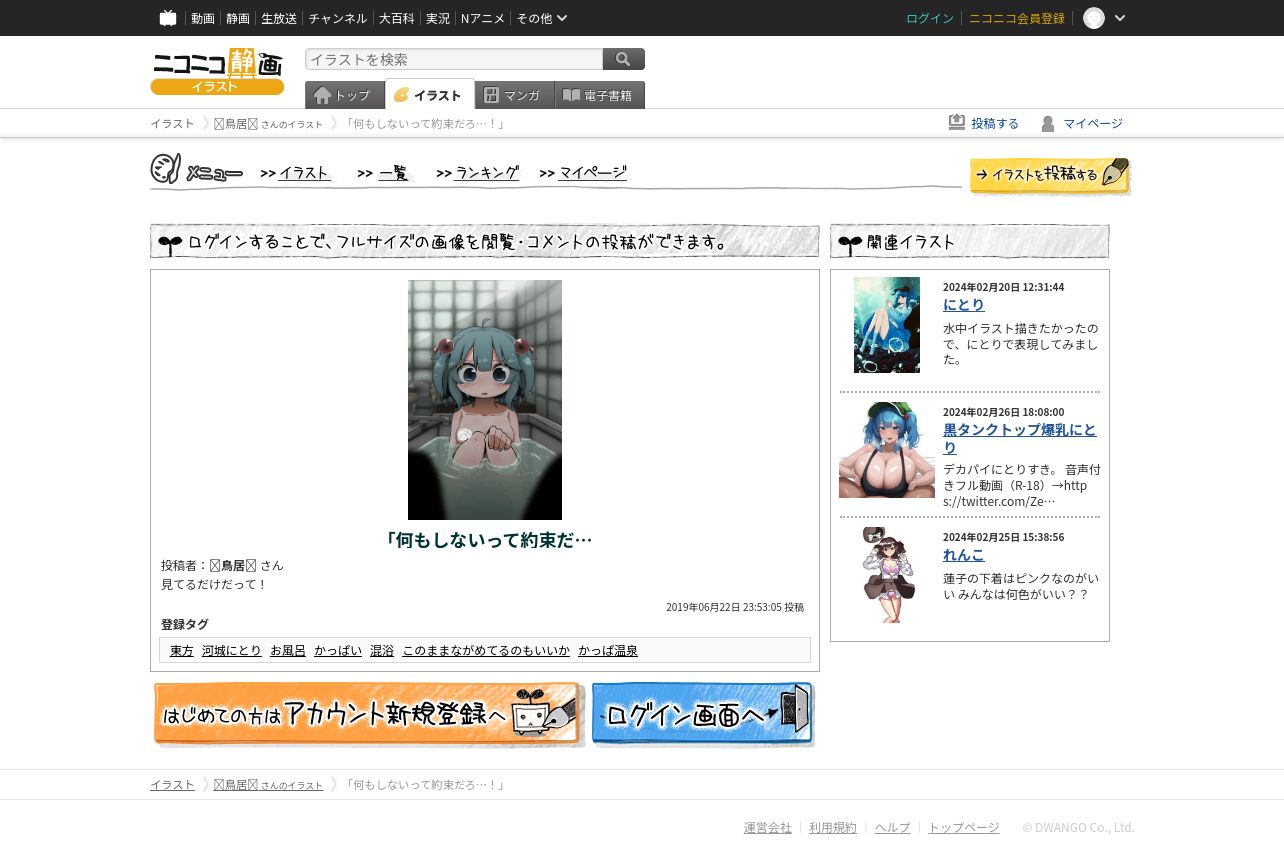The height and width of the screenshot is (854, 1284).
Task: Click the post date 2019年06月22日 text
Action: tap(735, 607)
